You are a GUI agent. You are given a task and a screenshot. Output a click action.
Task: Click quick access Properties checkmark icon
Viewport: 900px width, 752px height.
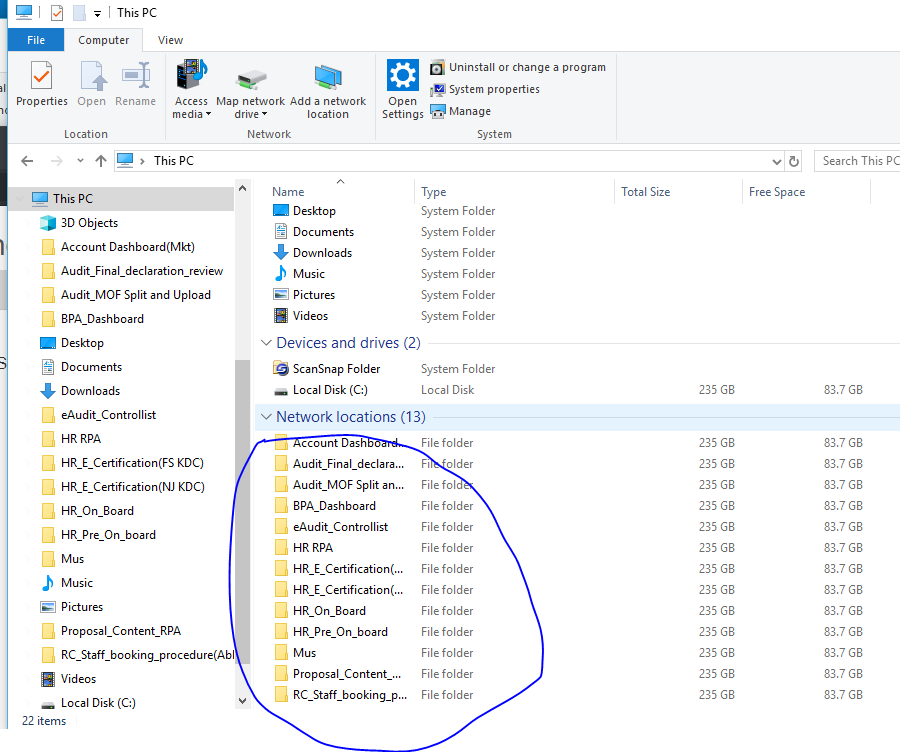(57, 13)
